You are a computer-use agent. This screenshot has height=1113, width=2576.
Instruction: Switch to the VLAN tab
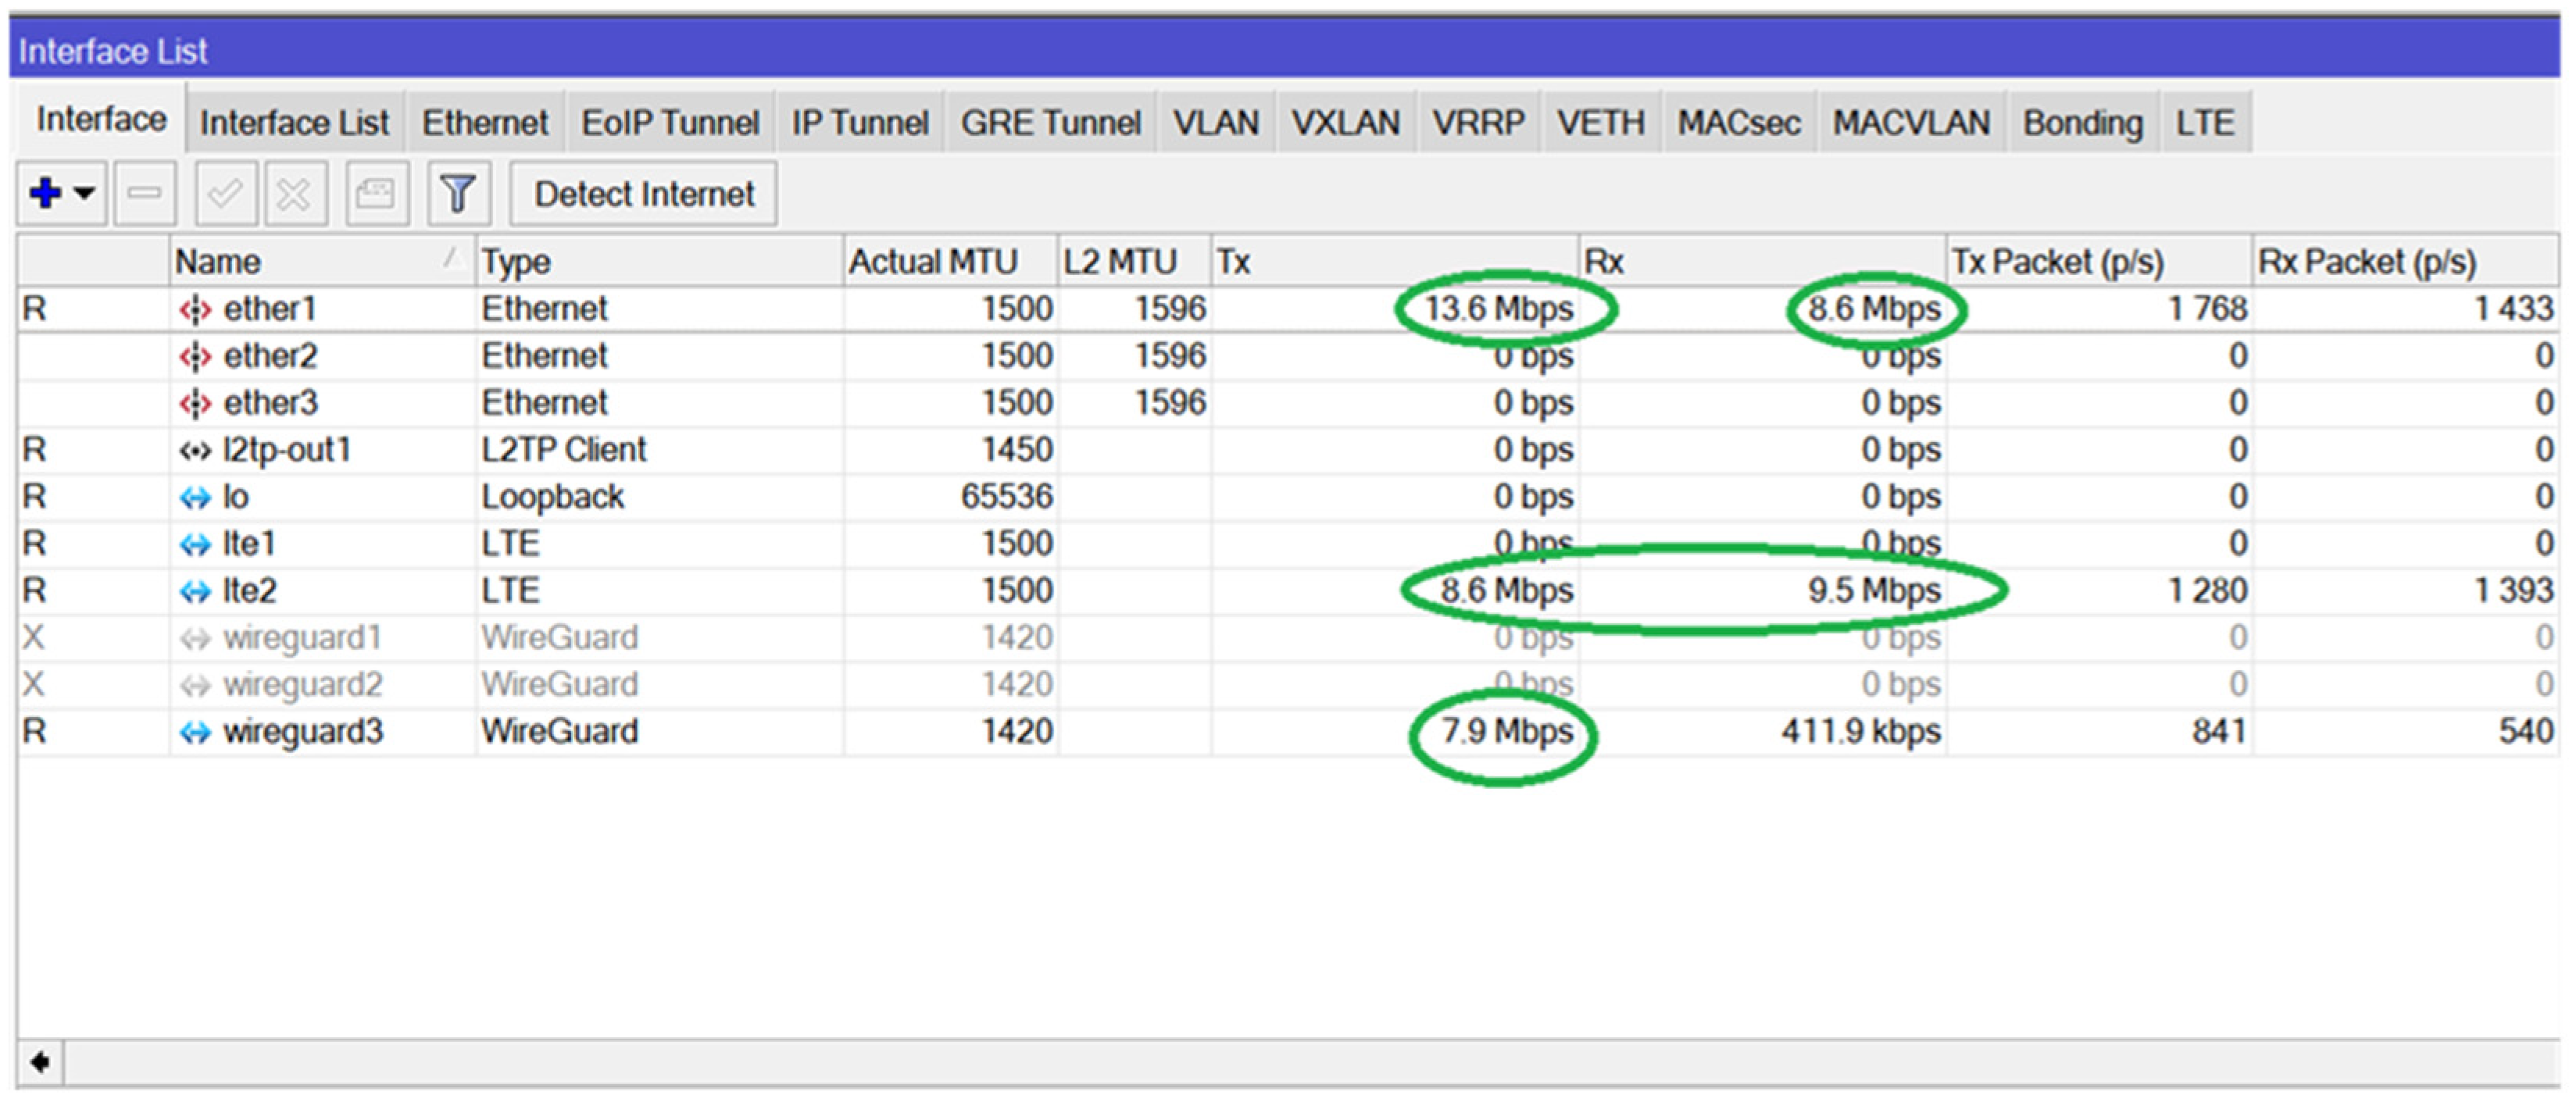(1215, 123)
